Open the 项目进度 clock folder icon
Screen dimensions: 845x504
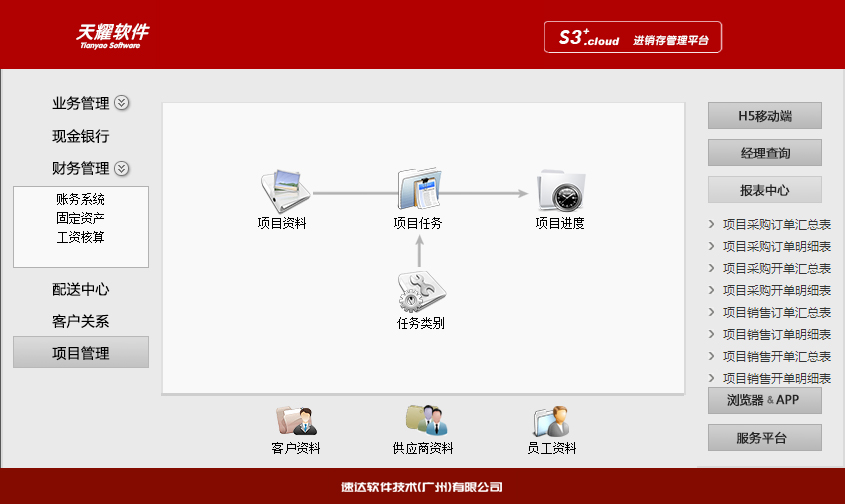[559, 190]
